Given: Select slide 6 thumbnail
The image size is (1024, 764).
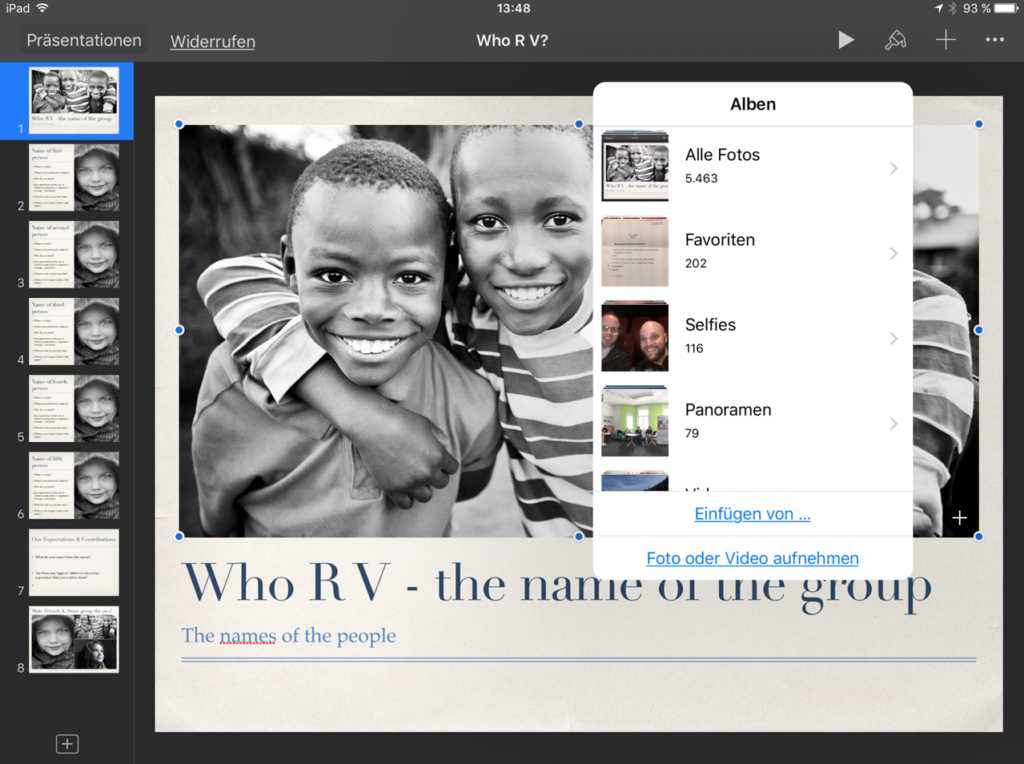Looking at the screenshot, I should [x=74, y=486].
